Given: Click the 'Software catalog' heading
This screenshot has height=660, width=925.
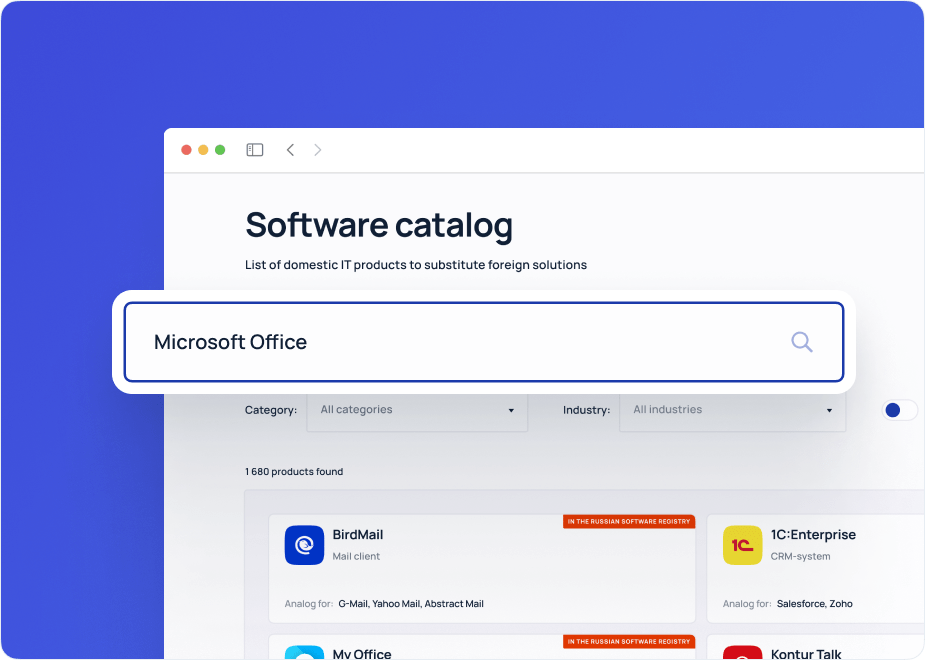Looking at the screenshot, I should [x=379, y=225].
